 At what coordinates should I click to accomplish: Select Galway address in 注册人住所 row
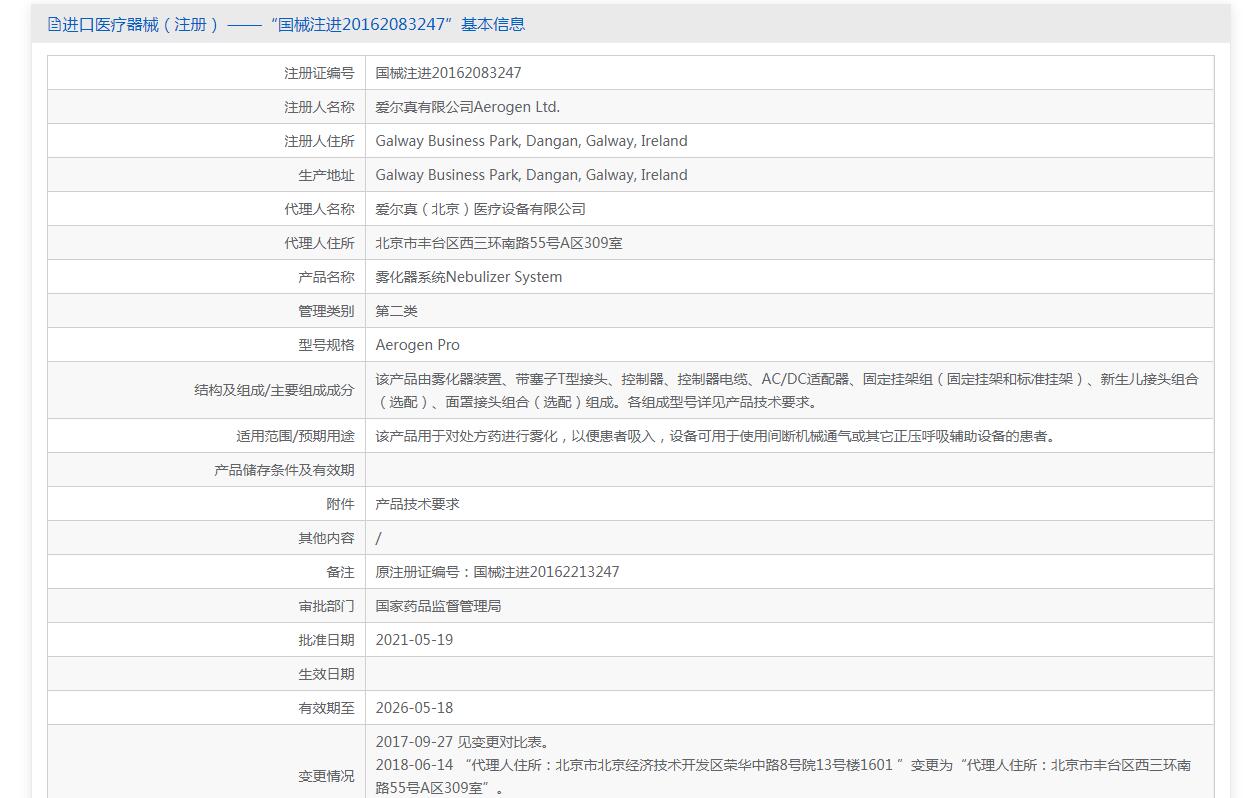point(531,141)
